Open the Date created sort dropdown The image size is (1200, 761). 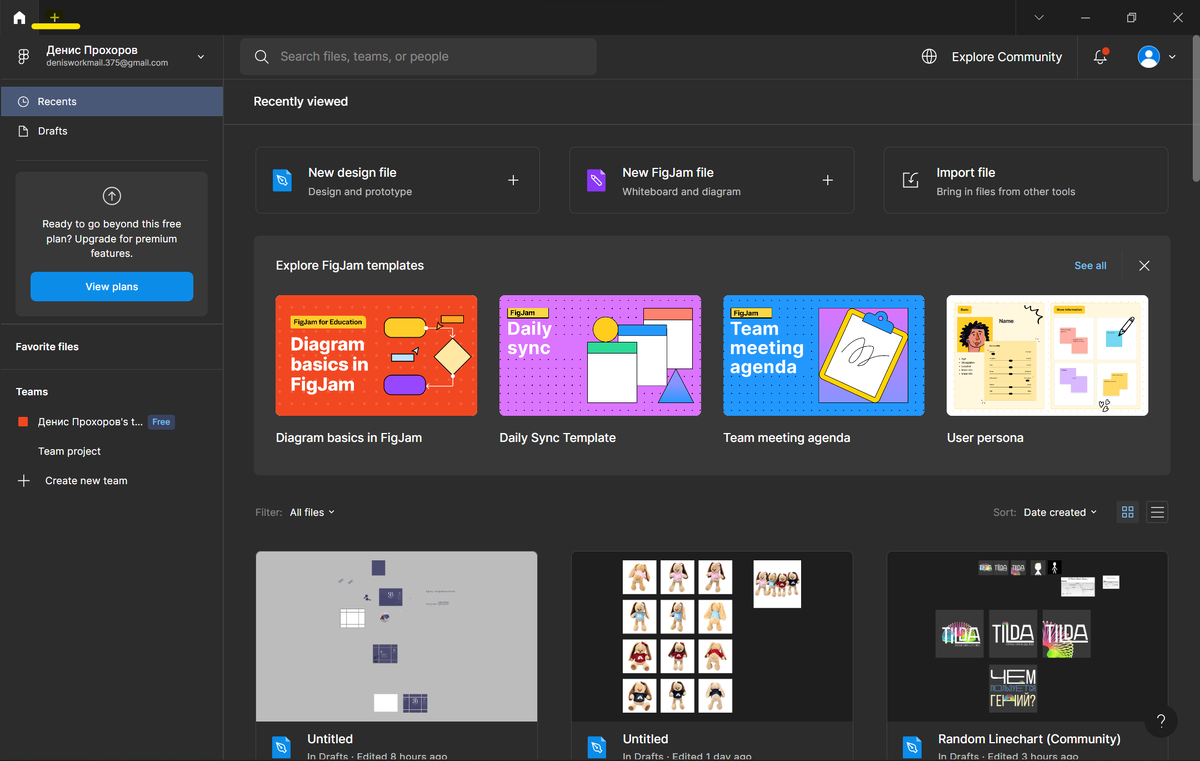click(x=1060, y=512)
